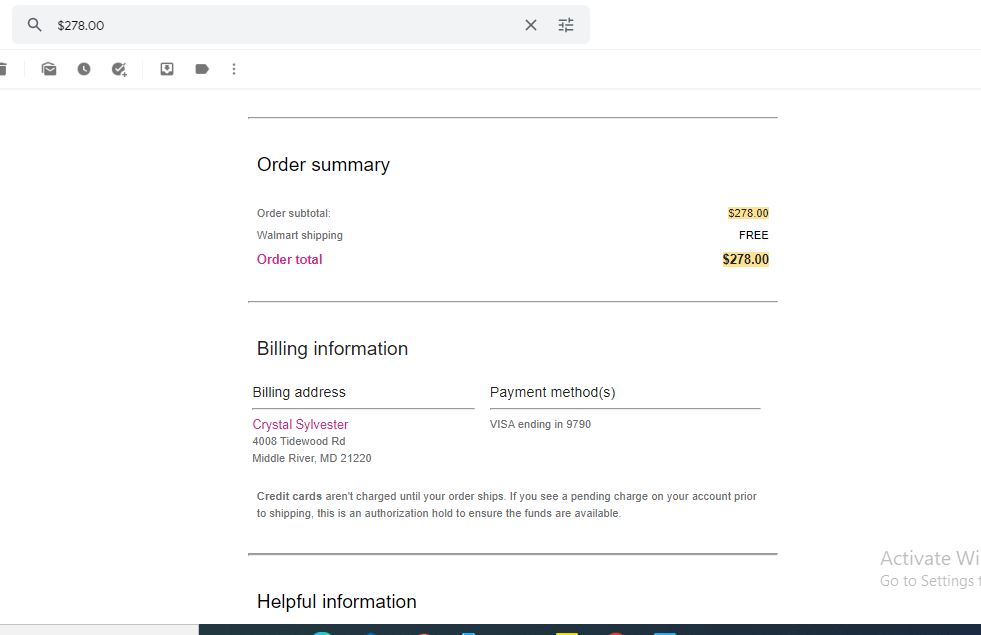The width and height of the screenshot is (981, 635).
Task: Move the email to inbox
Action: 167,69
